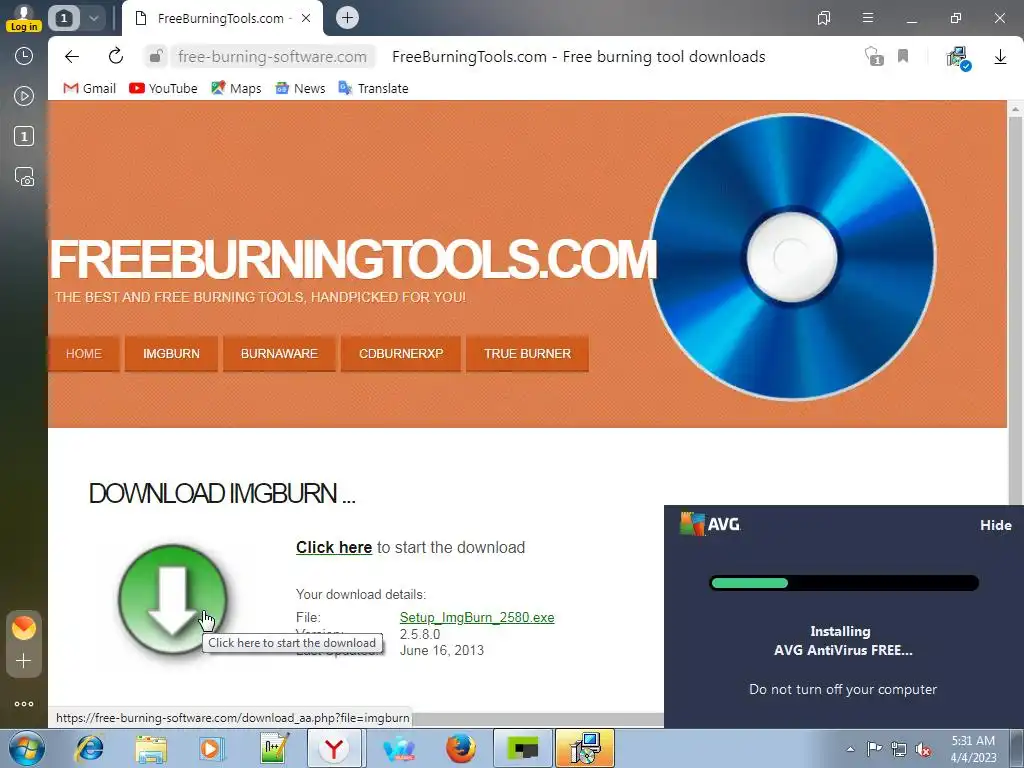Image resolution: width=1024 pixels, height=768 pixels.
Task: Open the bookmarks collections icon in title bar
Action: 824,18
